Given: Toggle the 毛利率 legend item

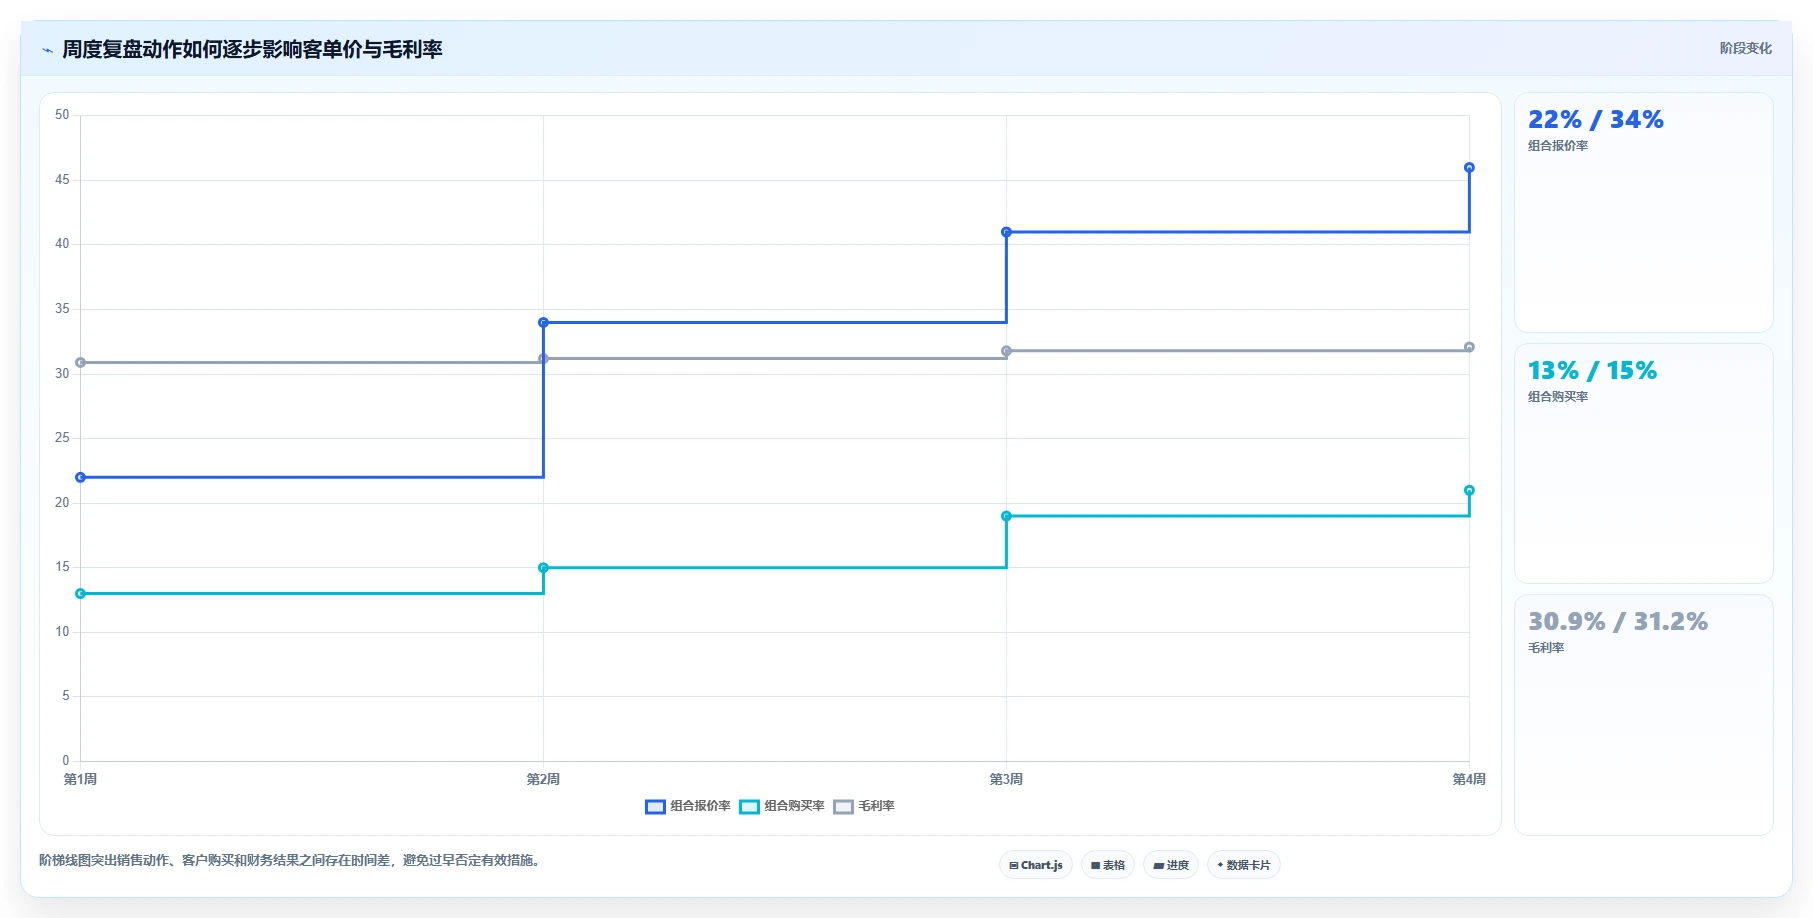Looking at the screenshot, I should [864, 806].
